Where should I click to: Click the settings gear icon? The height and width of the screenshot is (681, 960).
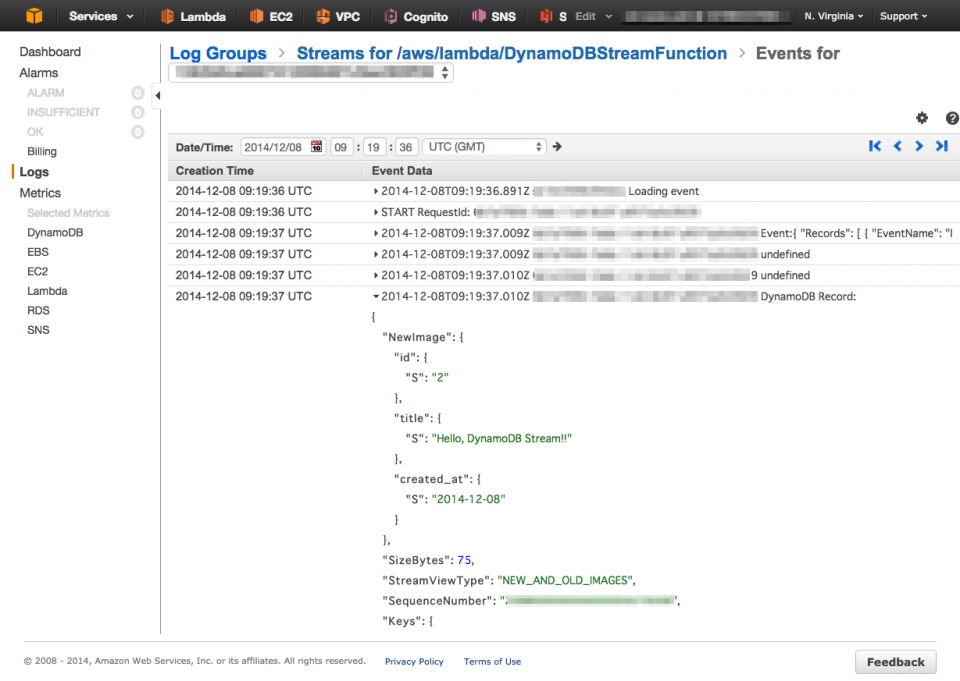(x=922, y=118)
